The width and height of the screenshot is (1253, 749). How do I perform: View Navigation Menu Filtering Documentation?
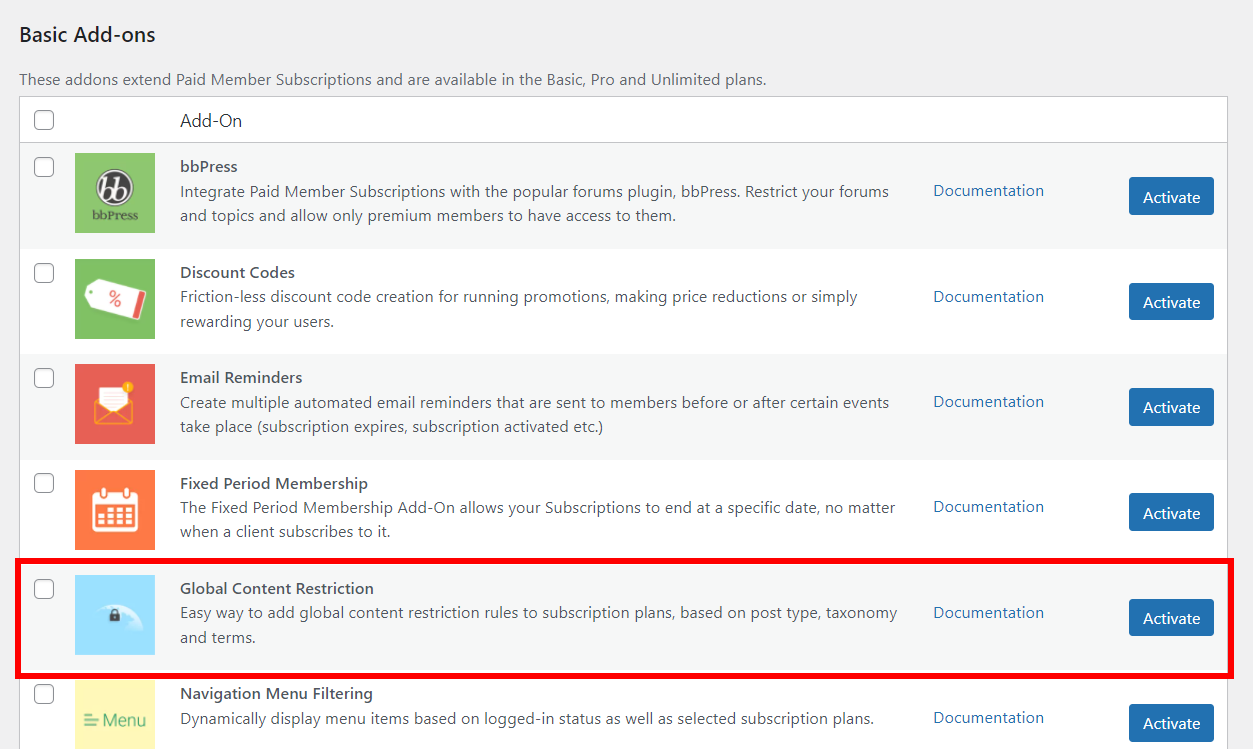(988, 718)
